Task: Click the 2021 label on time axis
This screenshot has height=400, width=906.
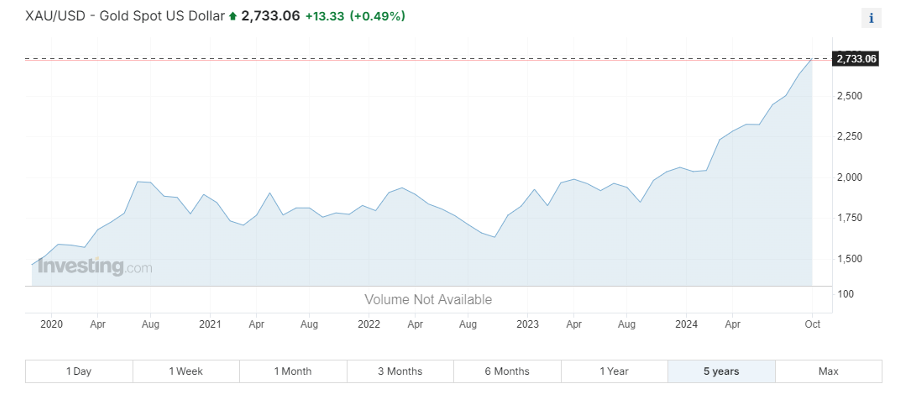Action: 210,324
